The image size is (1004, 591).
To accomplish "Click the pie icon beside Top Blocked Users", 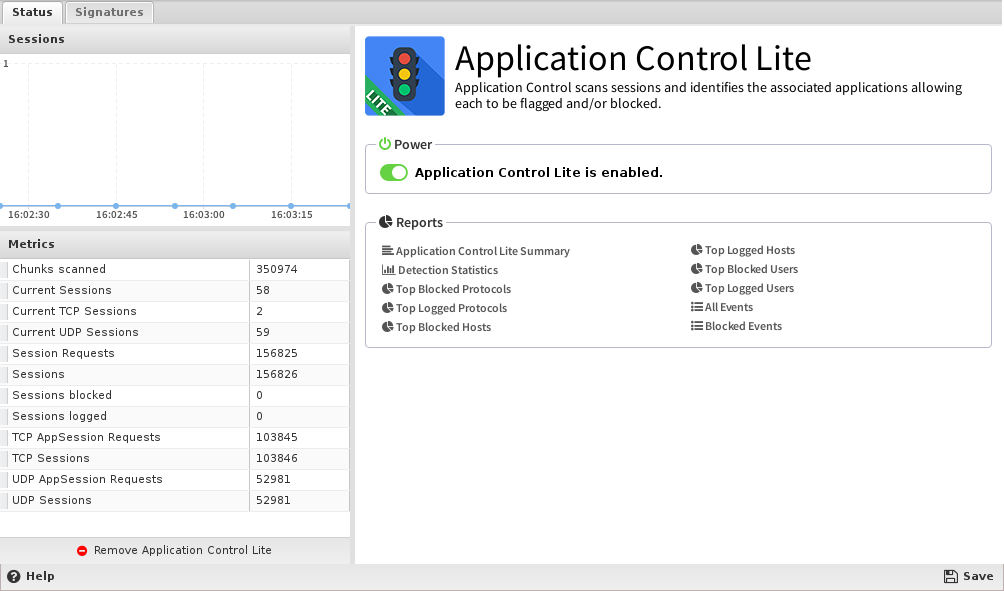I will [x=697, y=269].
